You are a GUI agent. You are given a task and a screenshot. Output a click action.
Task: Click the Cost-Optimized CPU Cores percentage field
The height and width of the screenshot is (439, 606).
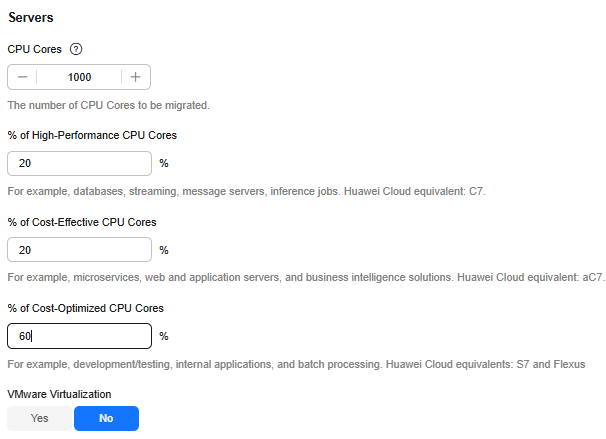click(x=79, y=336)
